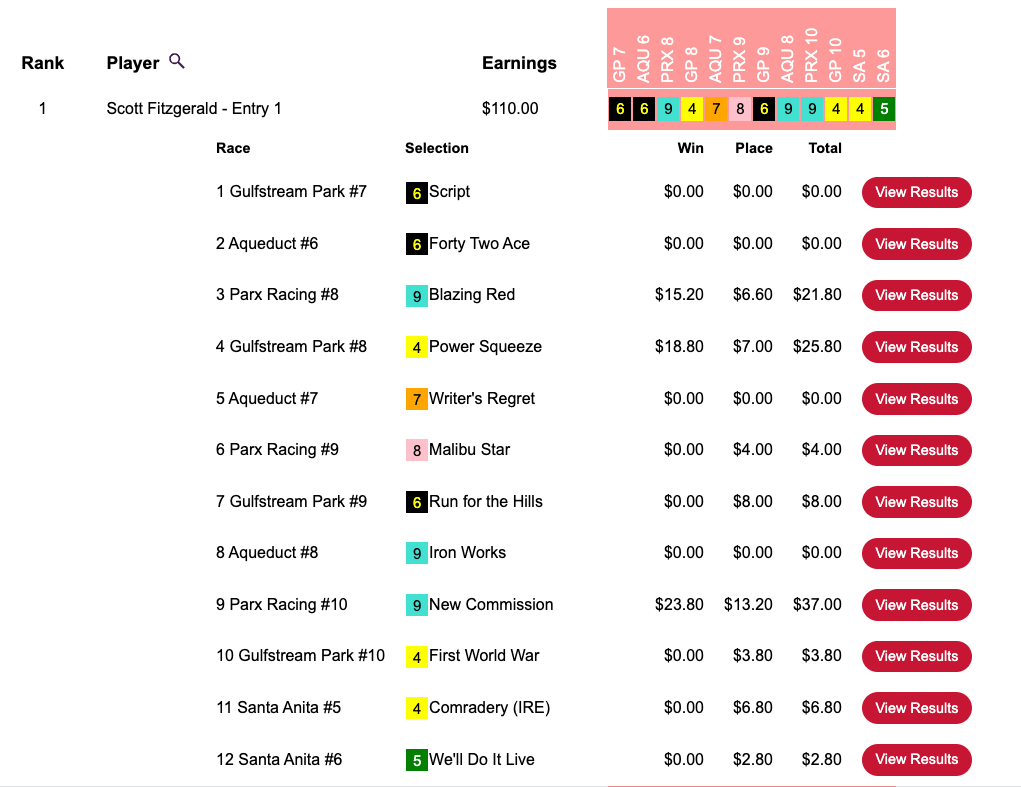Click the Earnings column header
Image resolution: width=1021 pixels, height=787 pixels.
coord(519,63)
